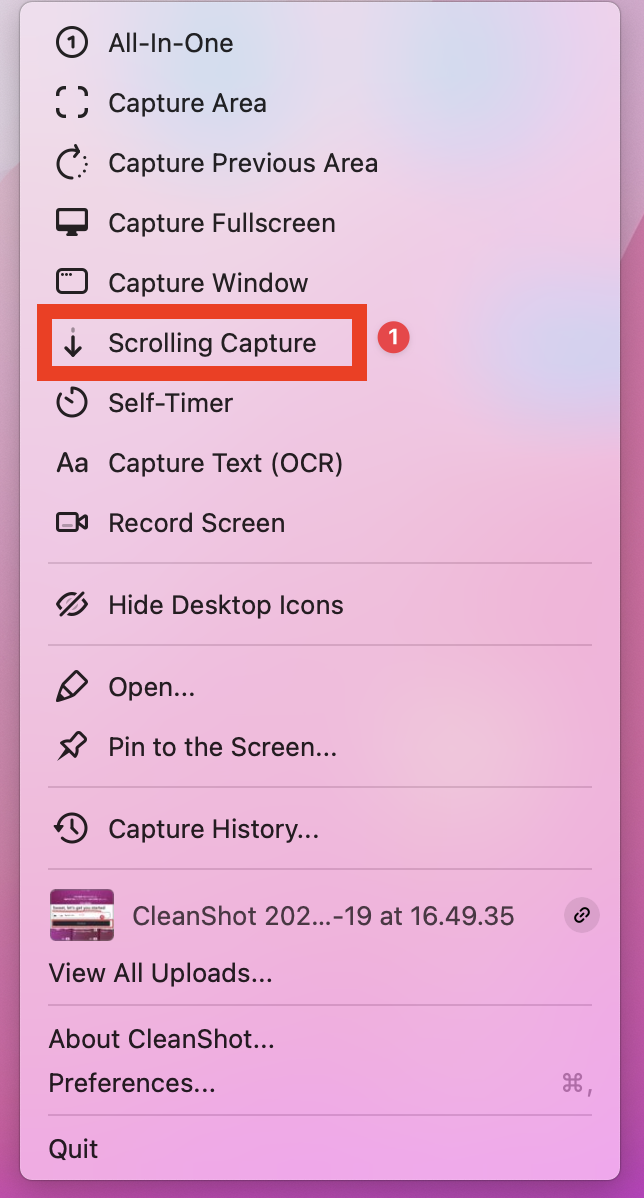Image resolution: width=644 pixels, height=1198 pixels.
Task: Click the Capture Window icon
Action: pos(72,283)
